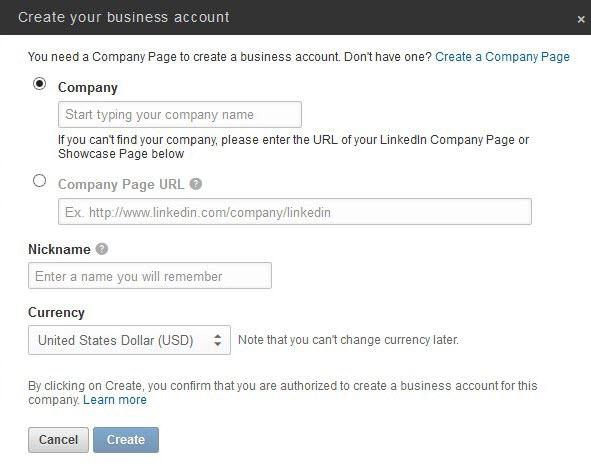Open the United States Dollar currency dropdown
This screenshot has width=591, height=467.
click(x=129, y=340)
